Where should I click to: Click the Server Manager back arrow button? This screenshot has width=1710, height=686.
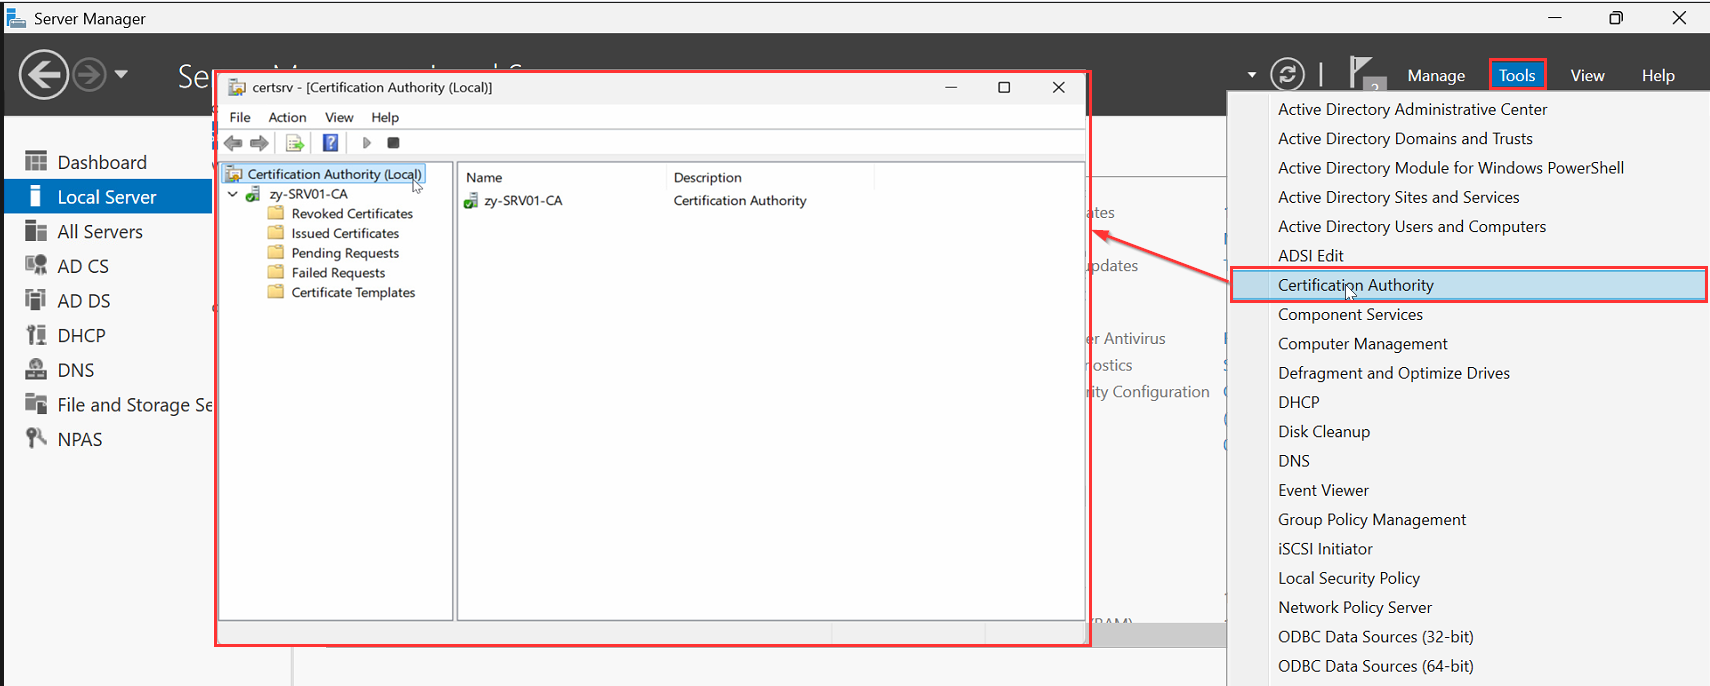click(44, 75)
